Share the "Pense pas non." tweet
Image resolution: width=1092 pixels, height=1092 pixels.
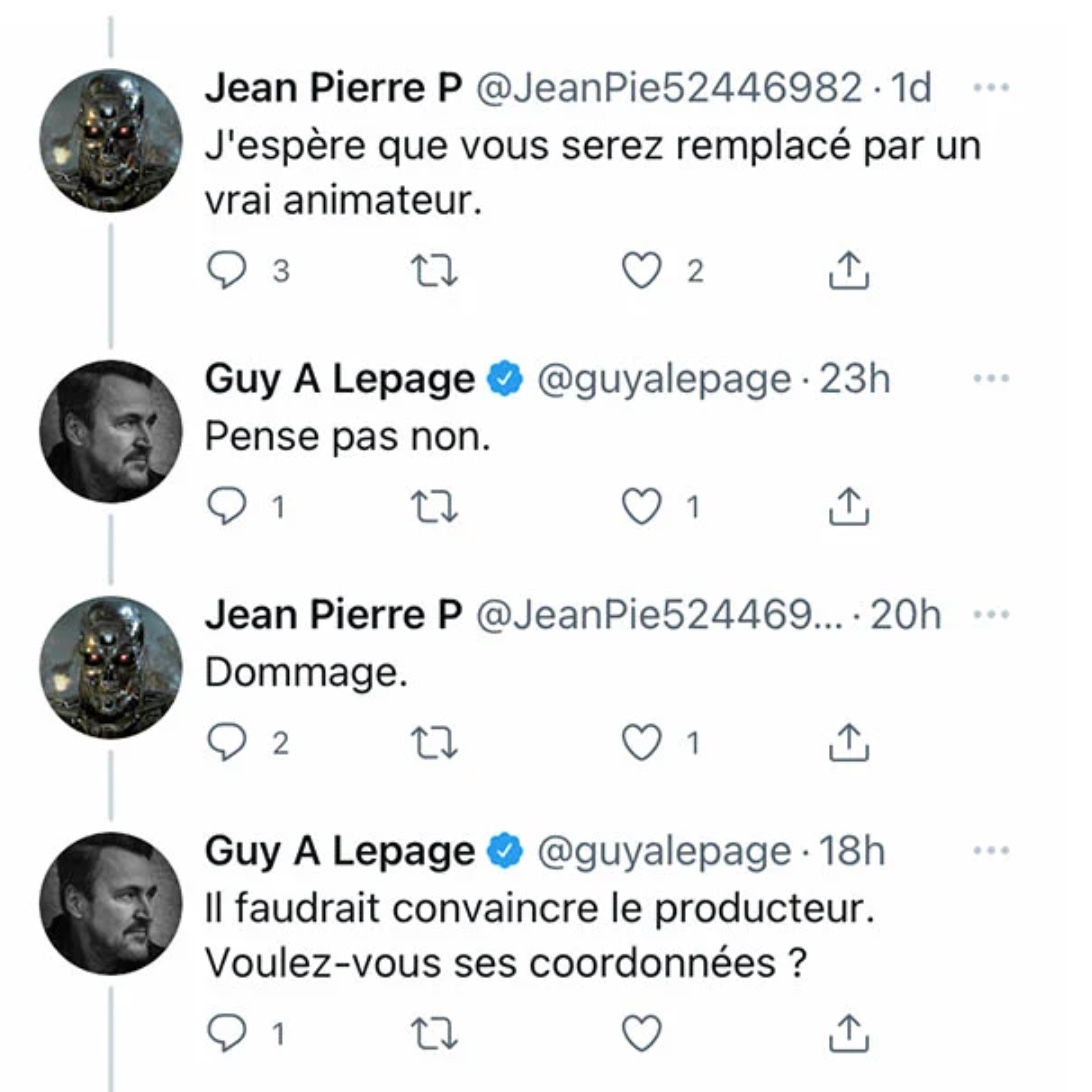pyautogui.click(x=849, y=509)
